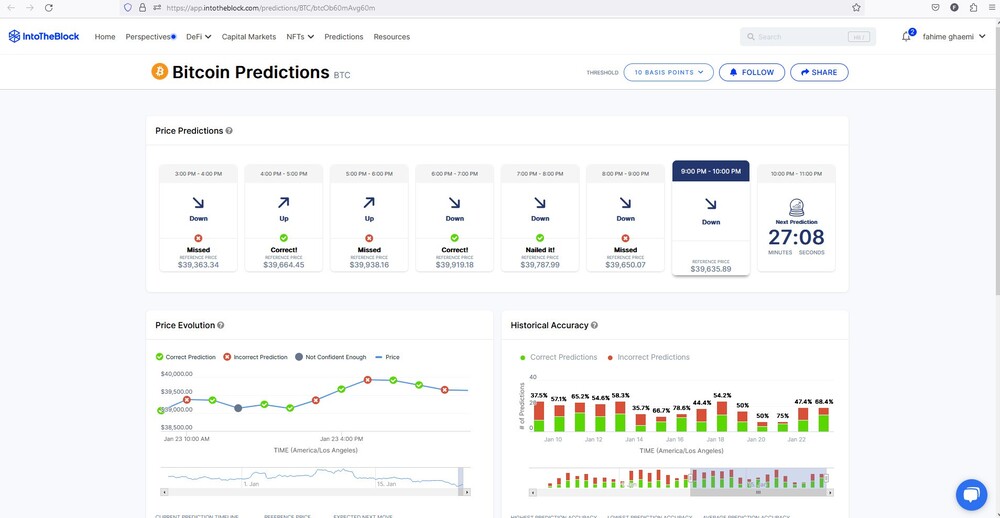Click Down arrow in 3:00 PM card
This screenshot has height=518, width=1000.
click(x=198, y=203)
